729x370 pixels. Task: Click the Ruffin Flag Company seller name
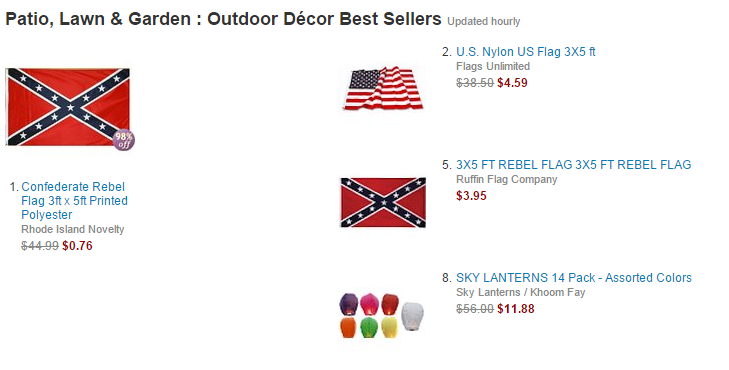click(x=506, y=179)
